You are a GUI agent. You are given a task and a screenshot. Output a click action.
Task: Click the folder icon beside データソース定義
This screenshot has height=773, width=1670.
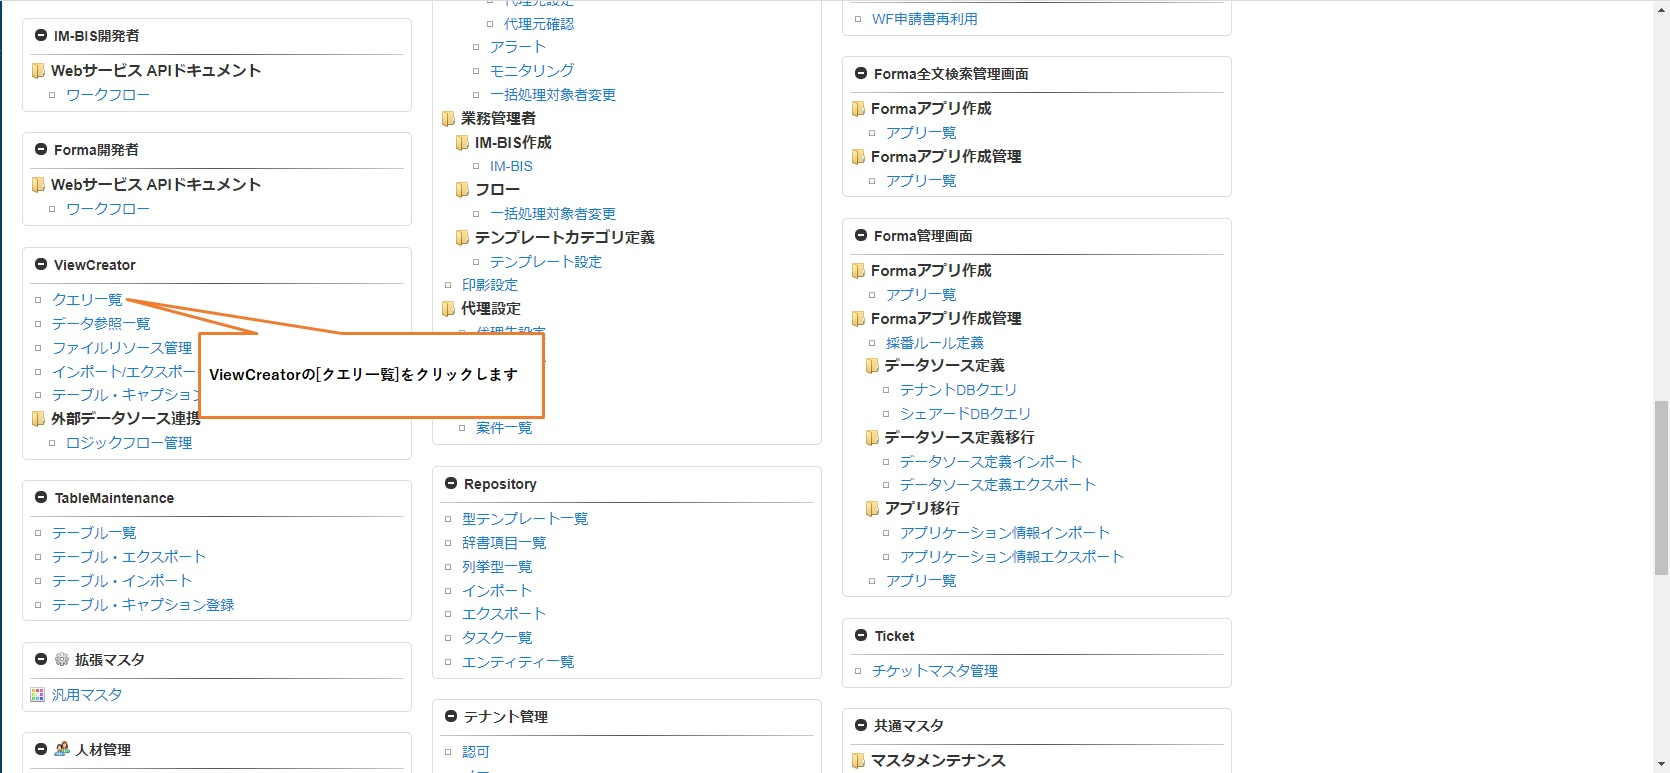872,366
